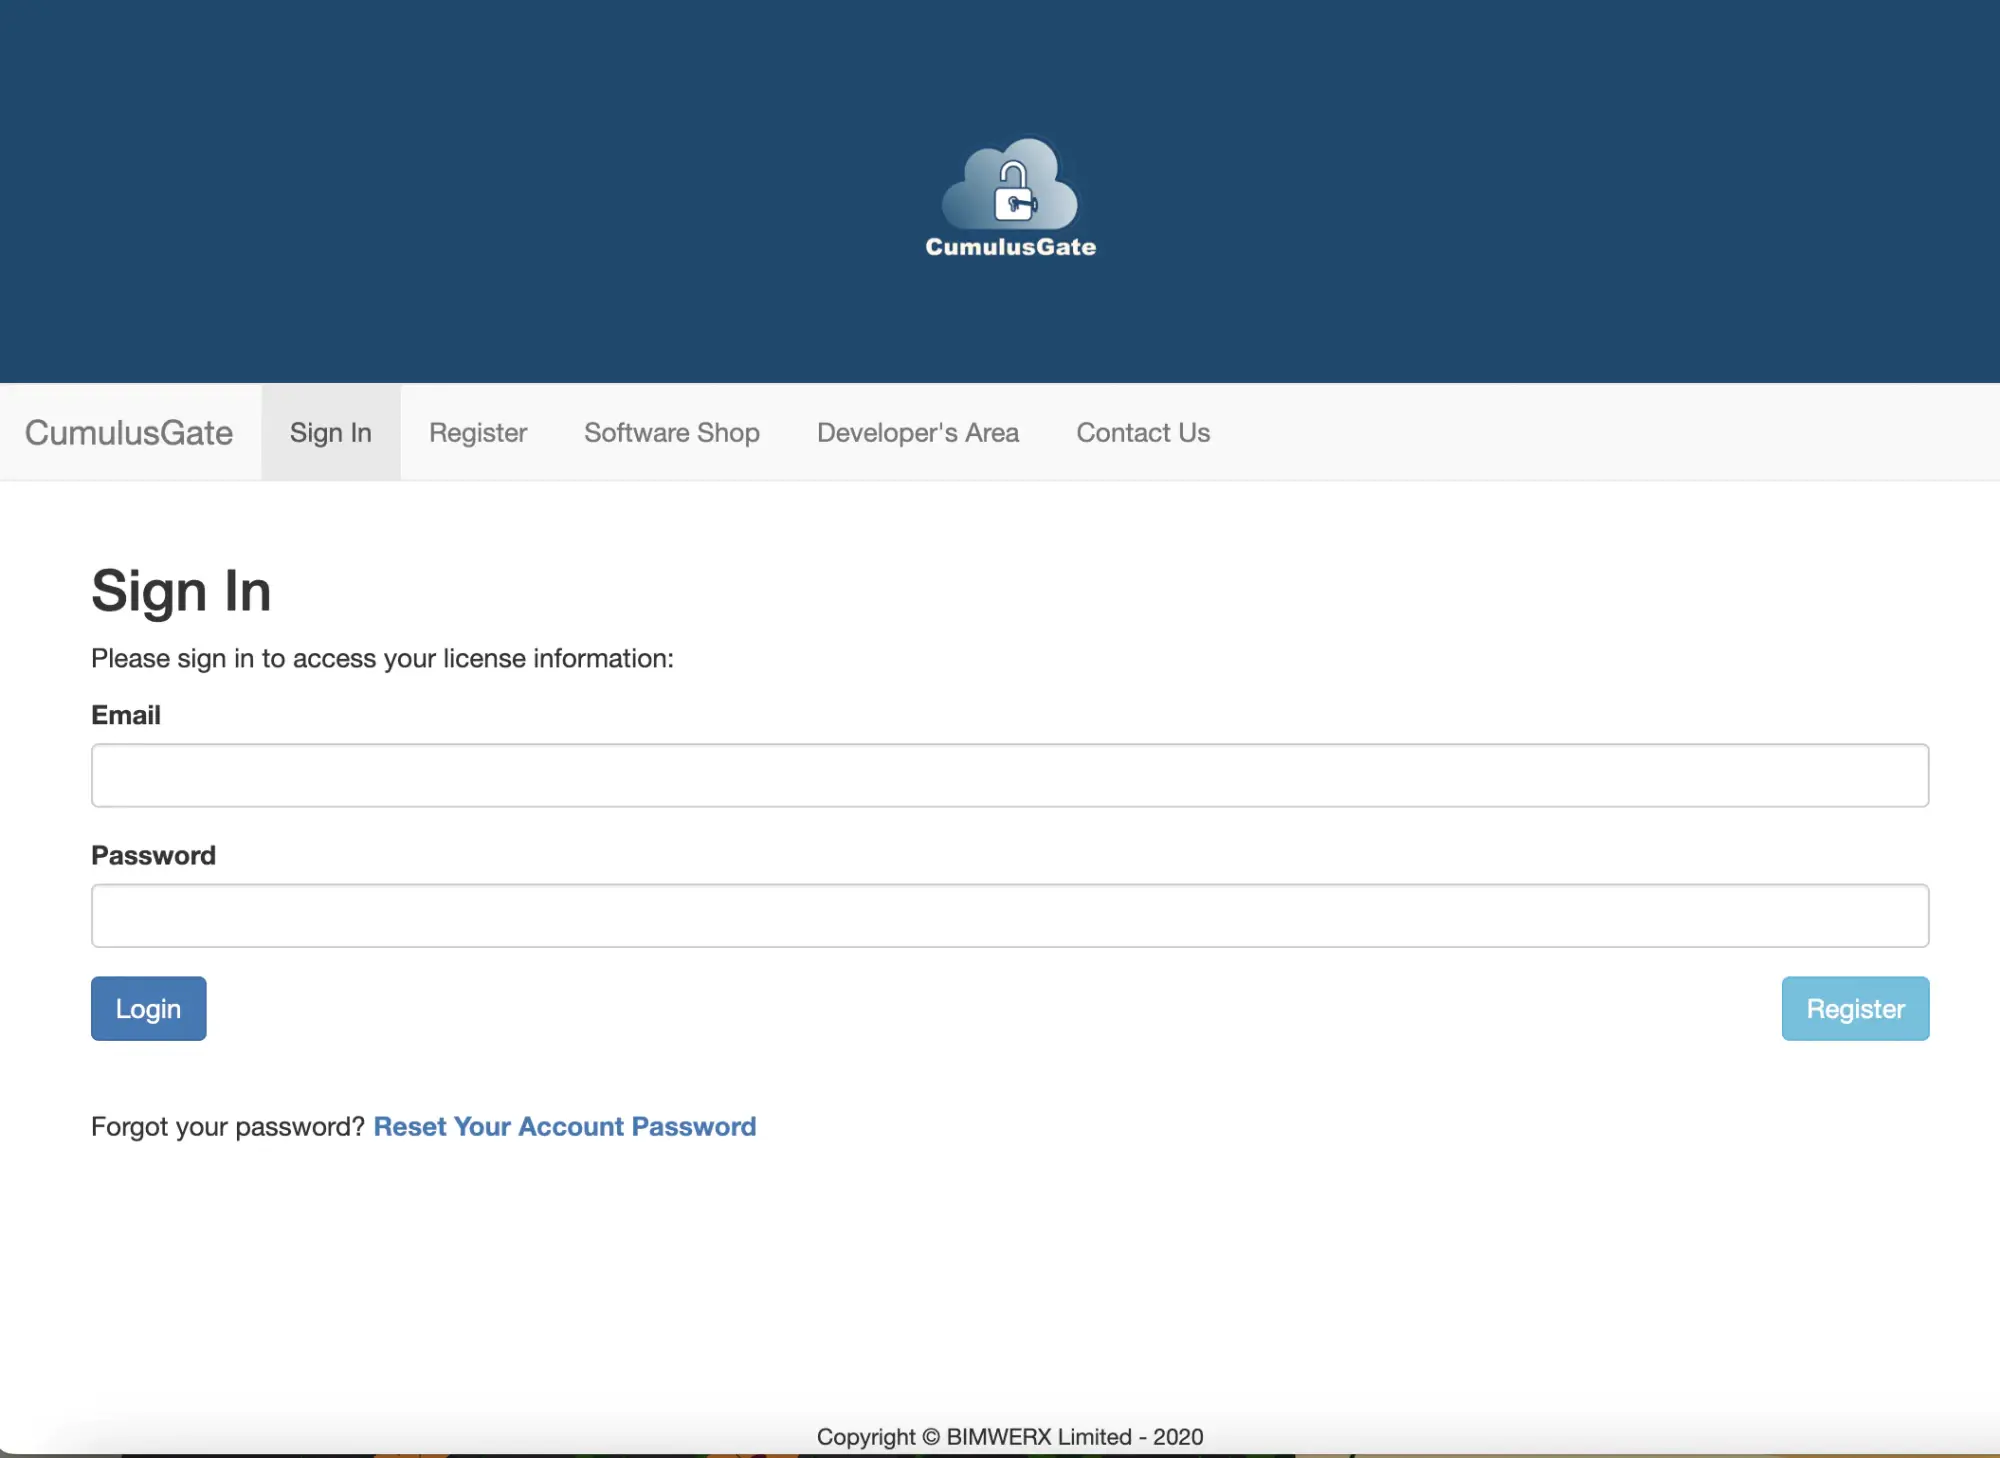Focus the Password input field

[x=1010, y=915]
